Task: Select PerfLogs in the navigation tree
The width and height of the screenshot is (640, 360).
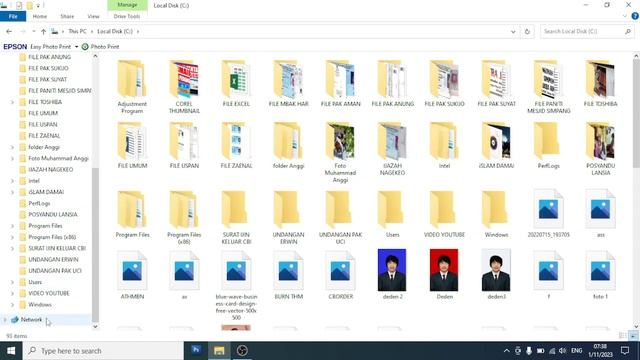Action: pyautogui.click(x=39, y=203)
